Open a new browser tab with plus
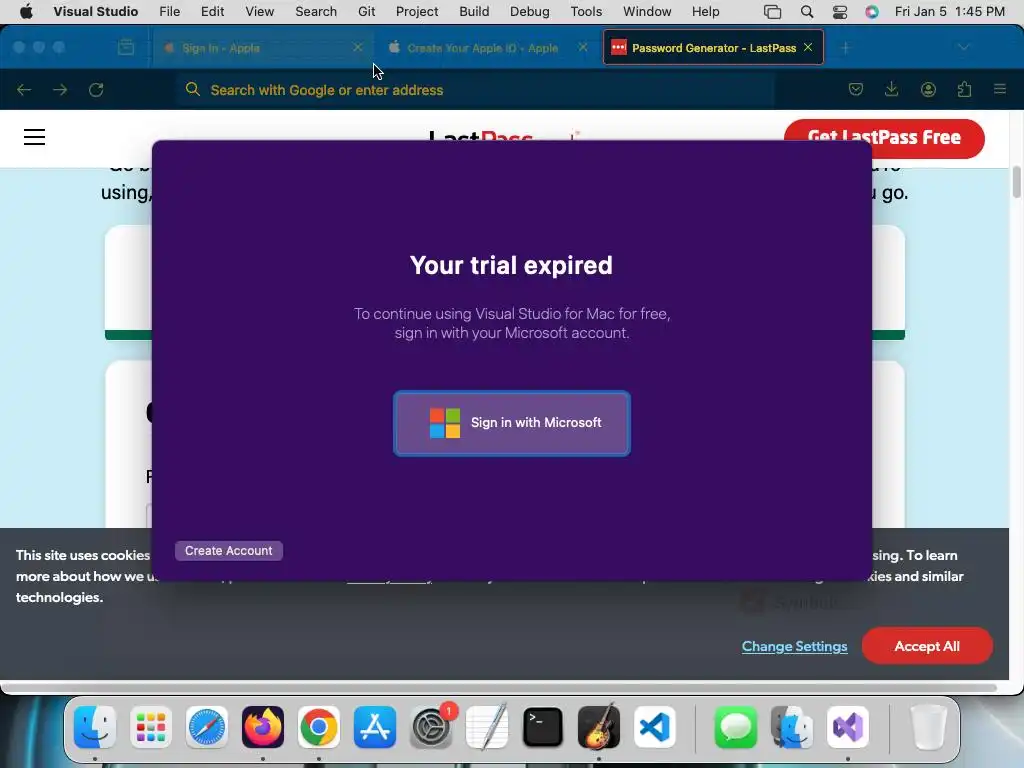This screenshot has width=1024, height=768. (846, 48)
